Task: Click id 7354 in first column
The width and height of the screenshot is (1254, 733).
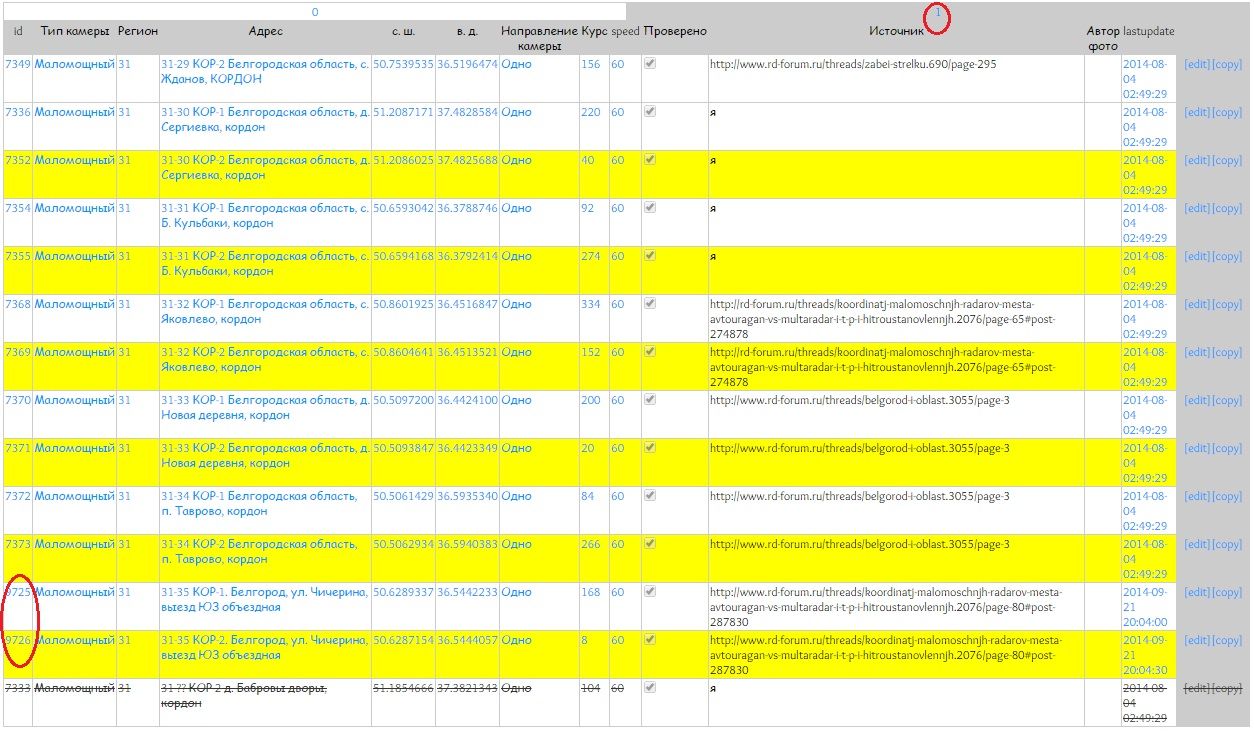Action: point(18,208)
